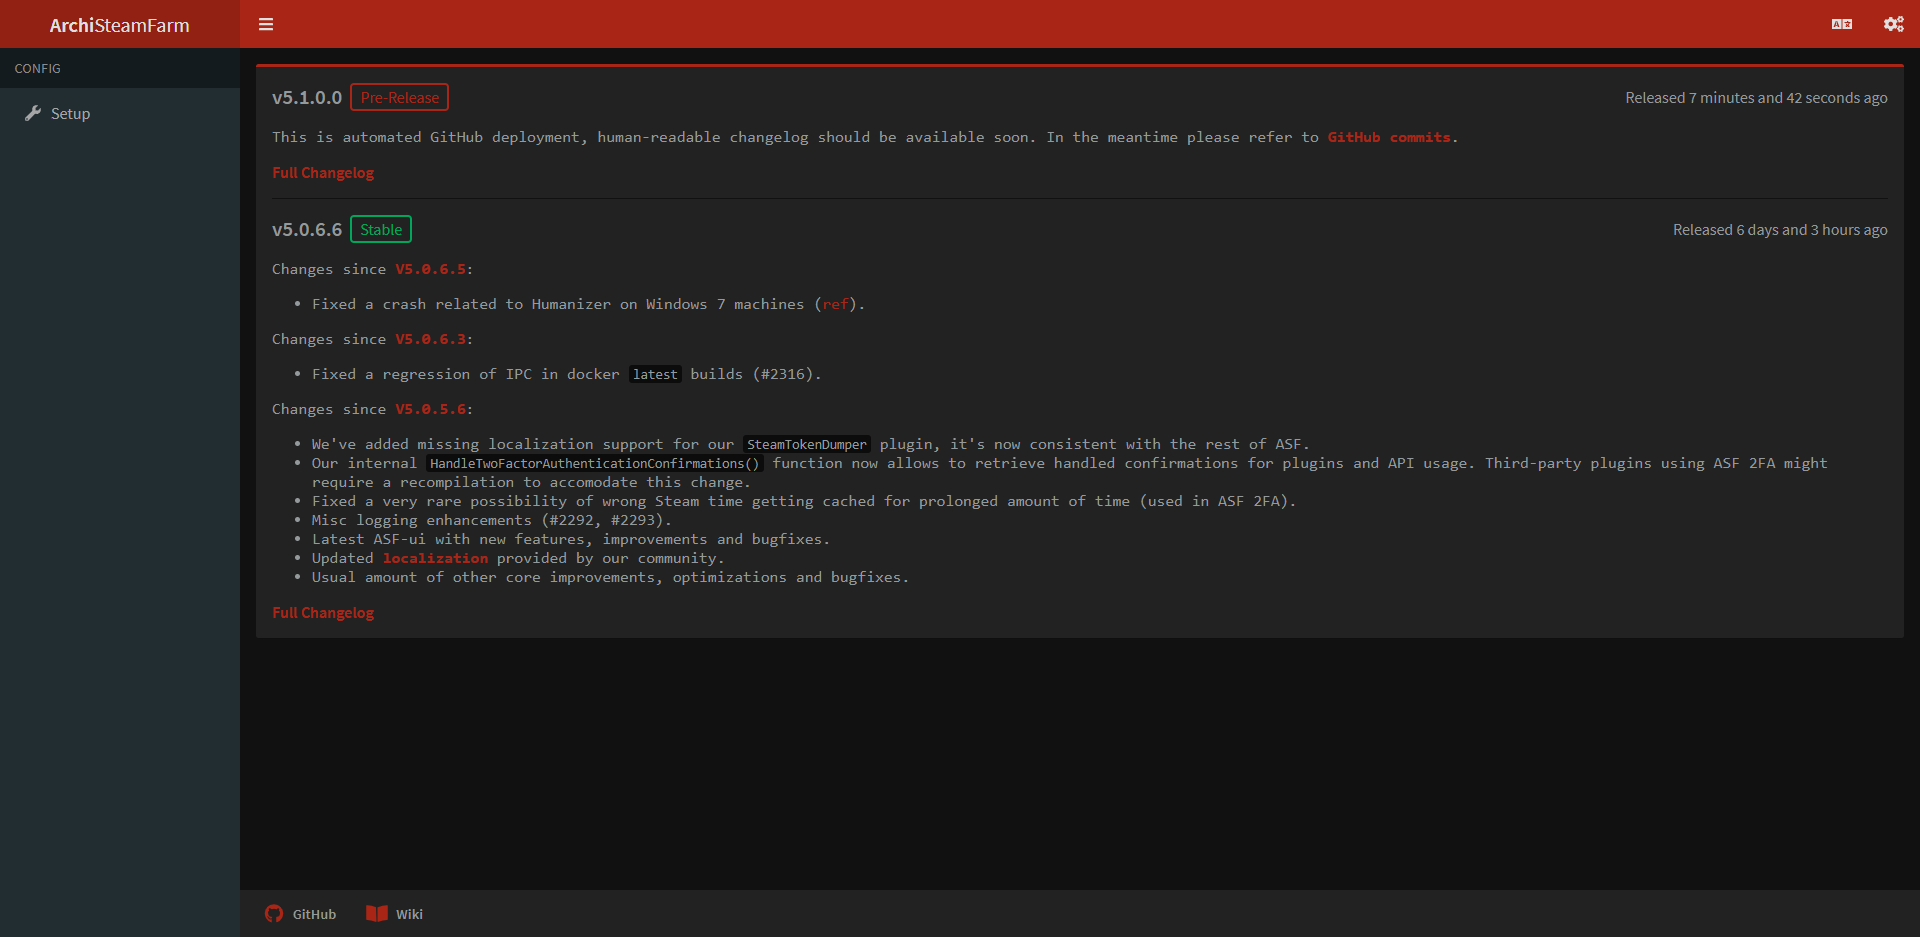This screenshot has height=937, width=1920.
Task: Open the localization community link
Action: pos(434,558)
